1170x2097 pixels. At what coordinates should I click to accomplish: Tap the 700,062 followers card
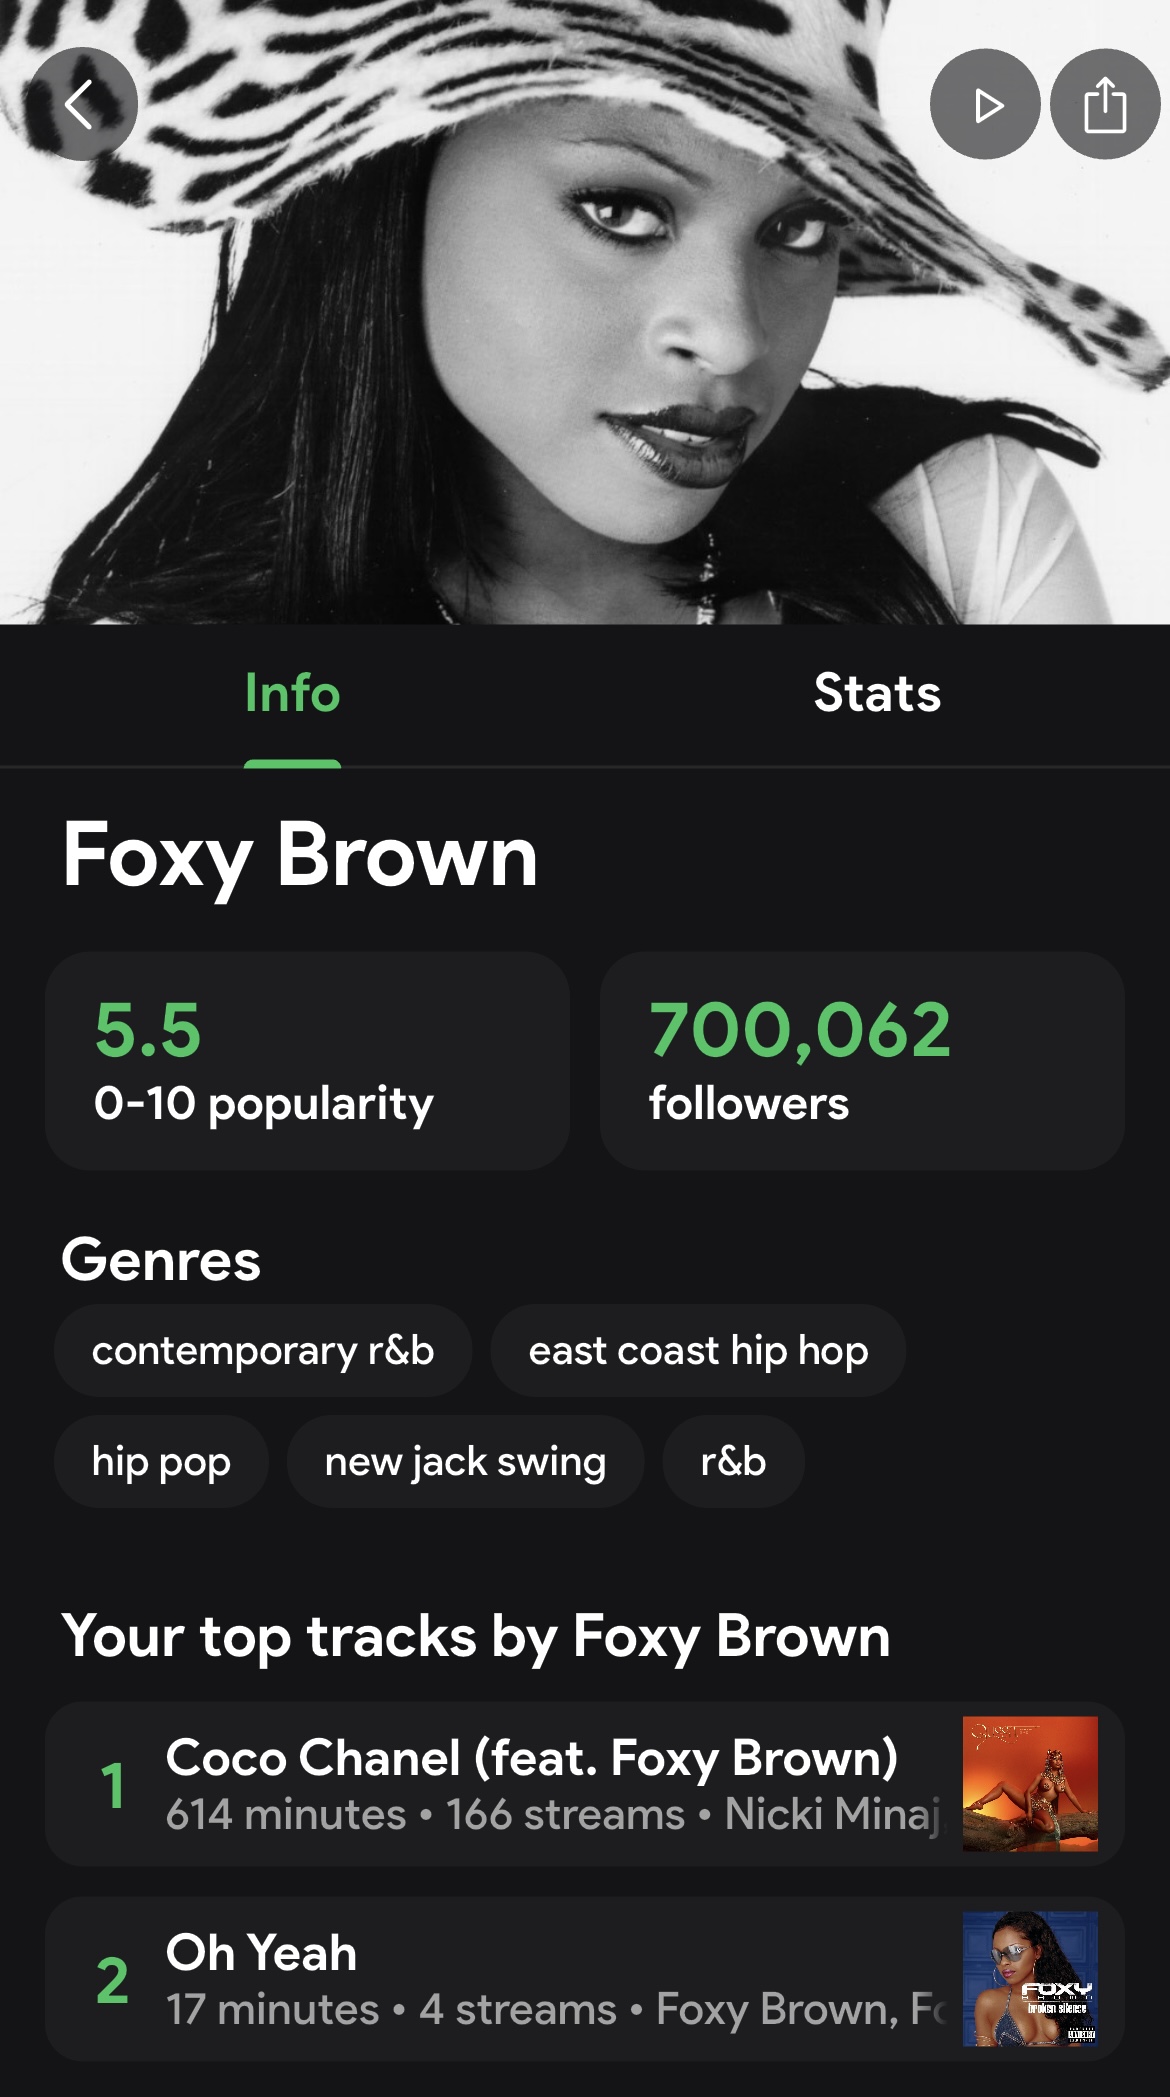[x=862, y=1060]
